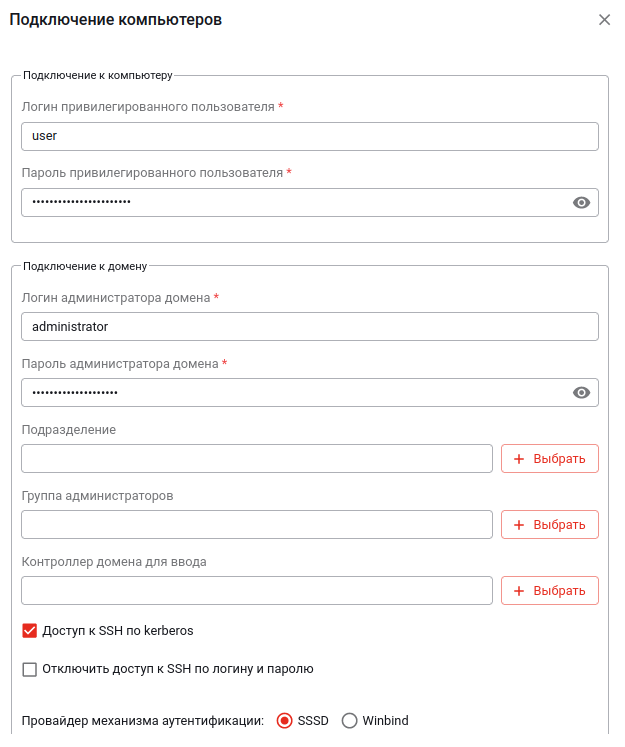Focus the domain administrator login field

pos(309,327)
